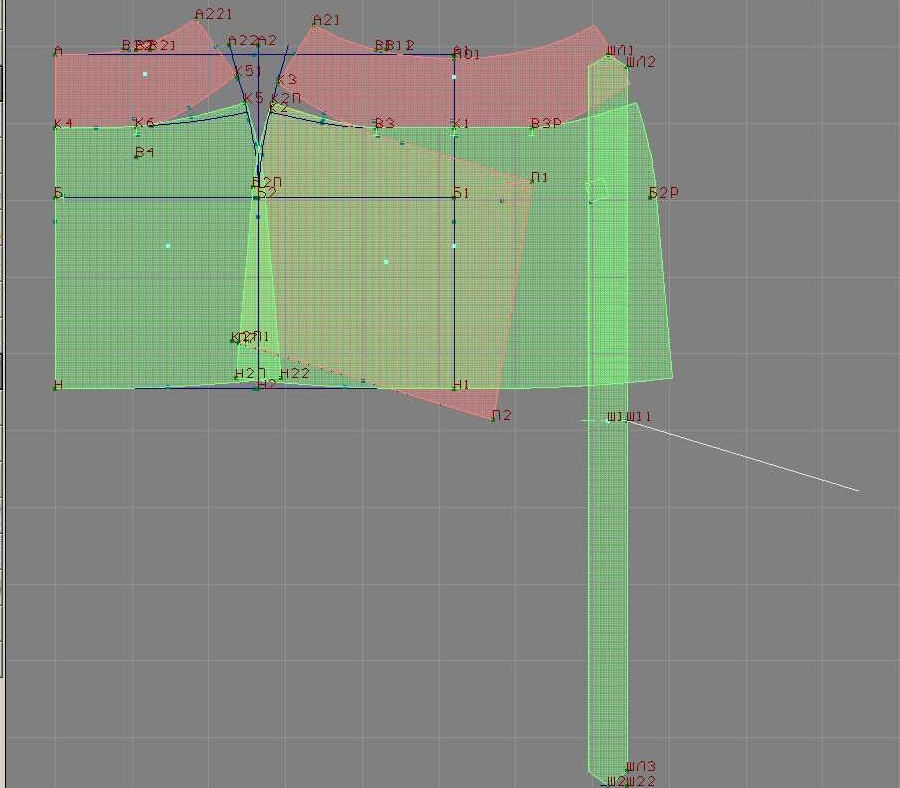Click the point labeled K4
The height and width of the screenshot is (788, 900).
click(x=56, y=127)
